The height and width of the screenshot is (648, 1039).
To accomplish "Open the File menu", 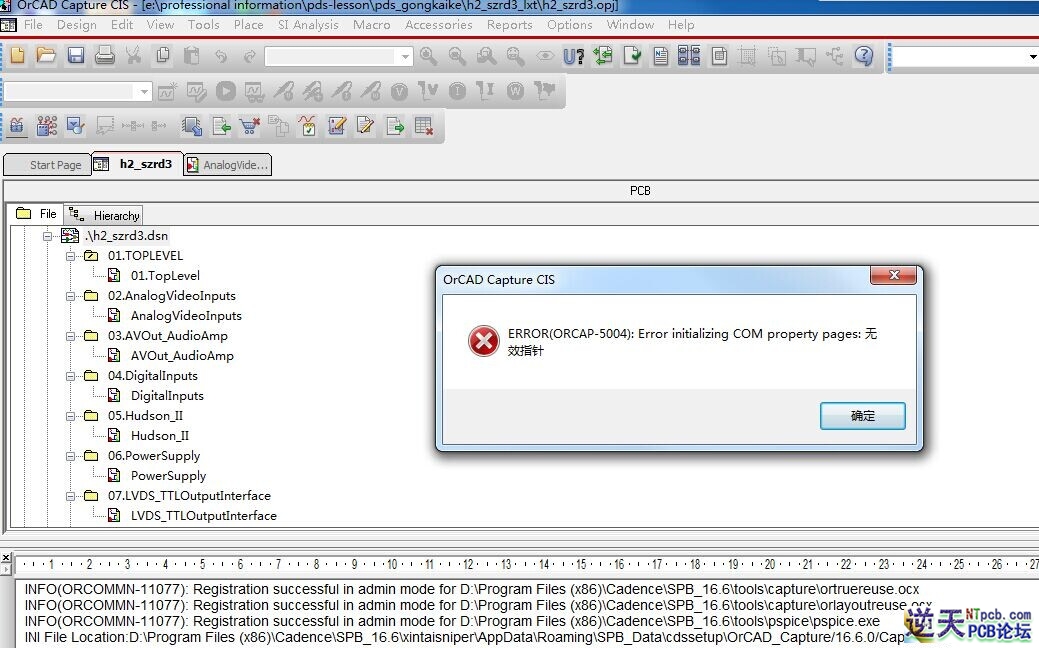I will click(33, 25).
